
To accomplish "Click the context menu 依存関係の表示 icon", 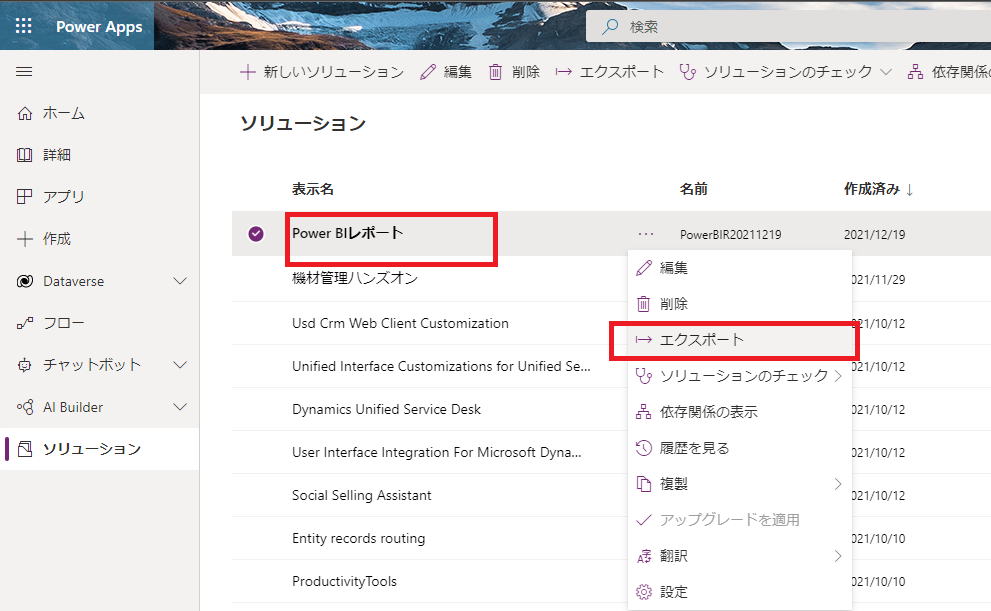I will coord(643,412).
